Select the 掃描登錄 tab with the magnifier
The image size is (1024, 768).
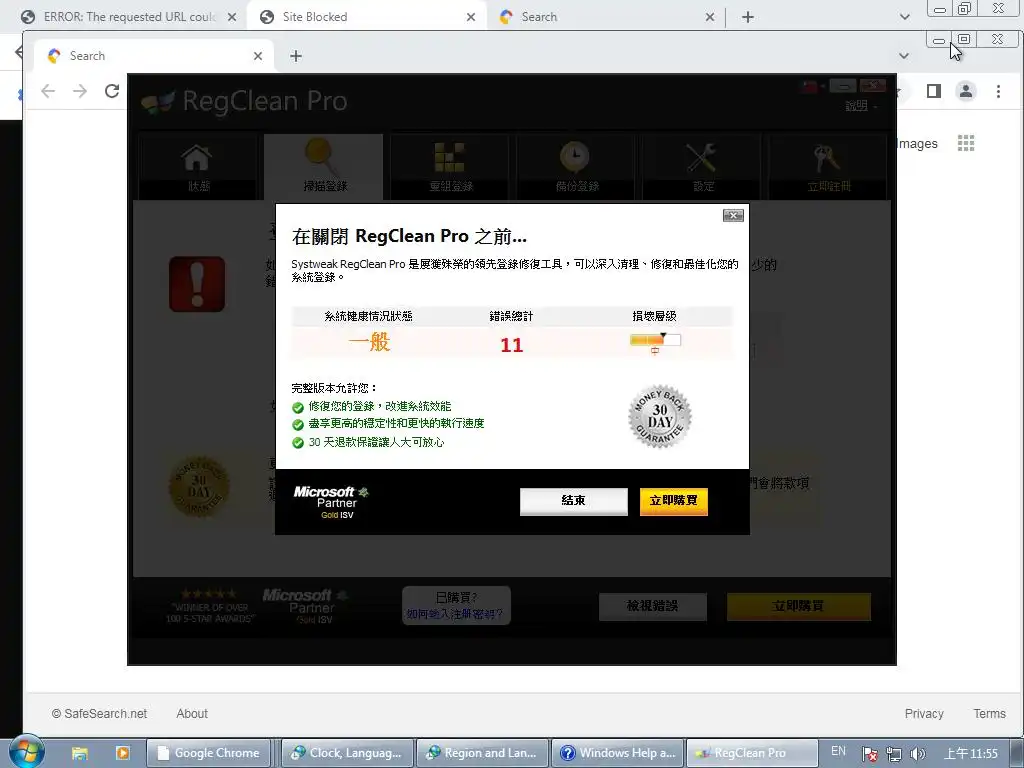pyautogui.click(x=324, y=167)
